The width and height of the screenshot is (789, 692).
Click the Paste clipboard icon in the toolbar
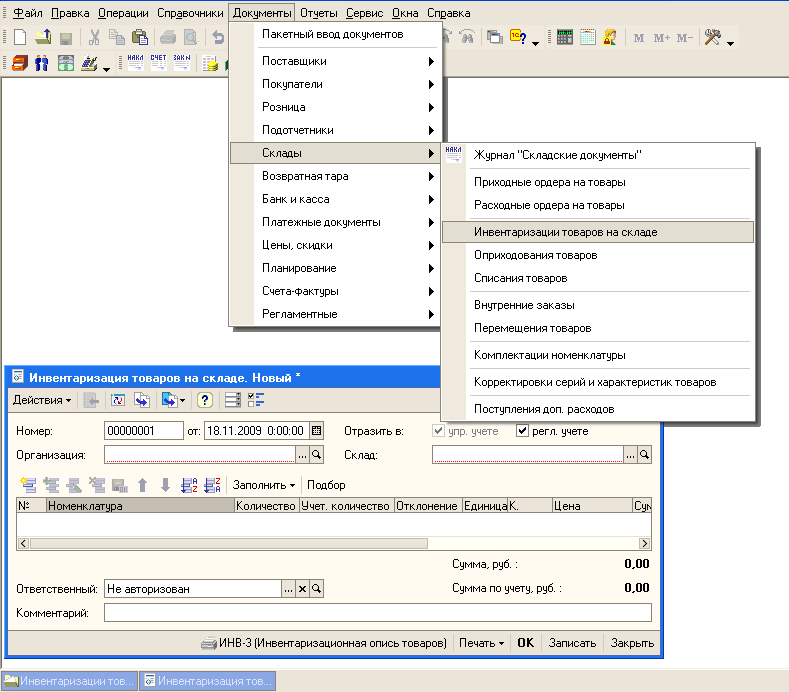coord(139,37)
